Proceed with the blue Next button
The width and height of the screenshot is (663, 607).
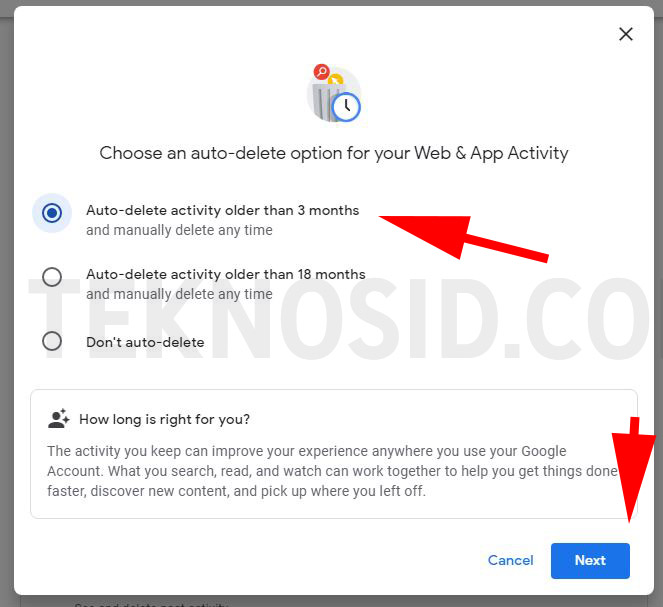tap(590, 561)
